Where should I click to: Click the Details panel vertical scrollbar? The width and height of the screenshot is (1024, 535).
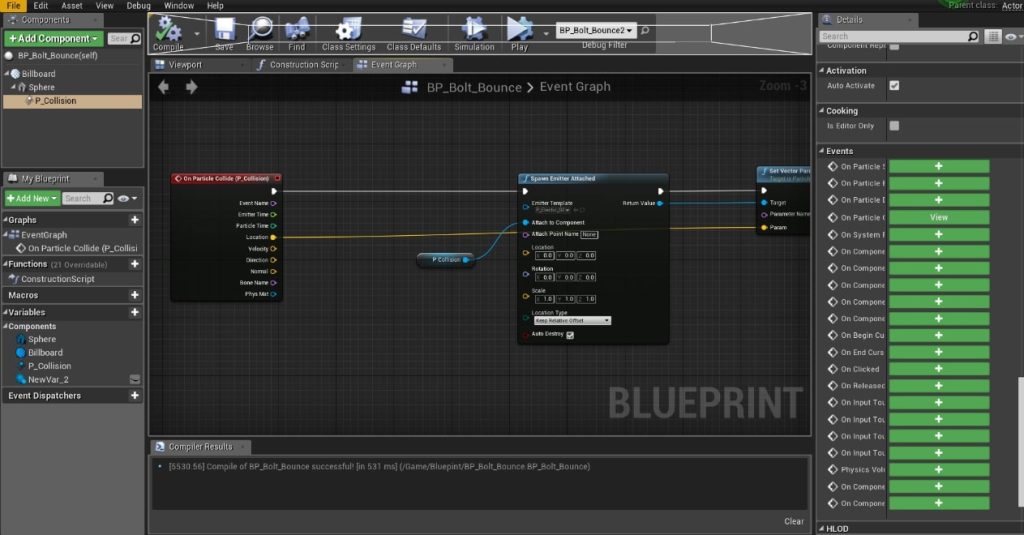click(x=1020, y=441)
